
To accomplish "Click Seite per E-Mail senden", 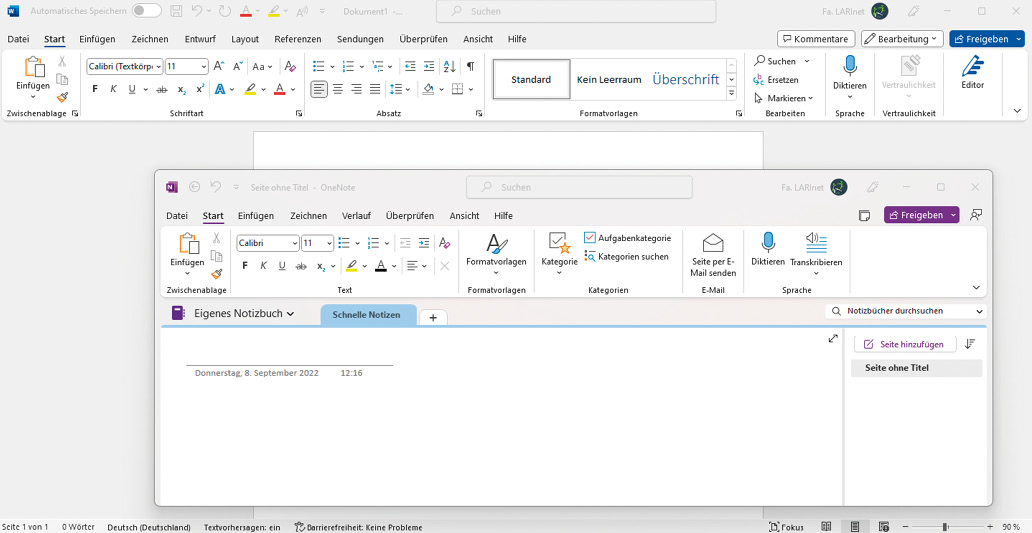I will coord(713,255).
